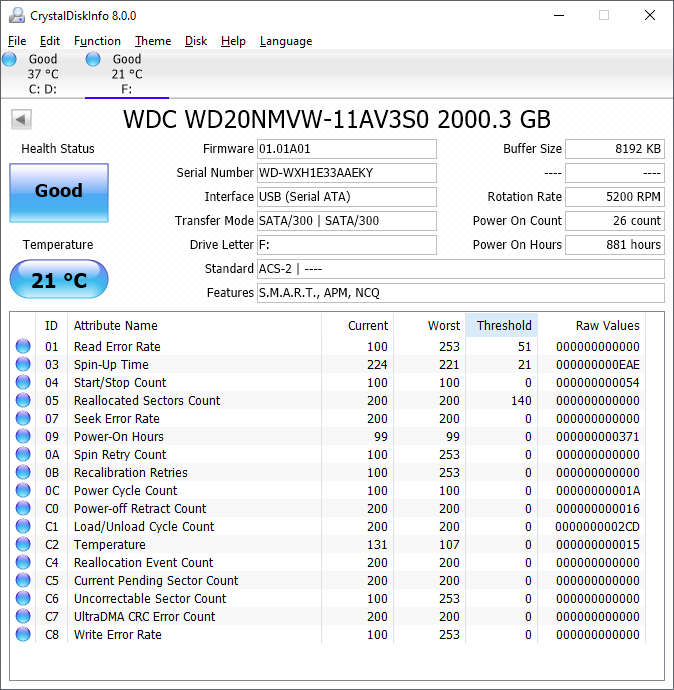
Task: Click the status orb for Spin-Up Time
Action: 23,364
